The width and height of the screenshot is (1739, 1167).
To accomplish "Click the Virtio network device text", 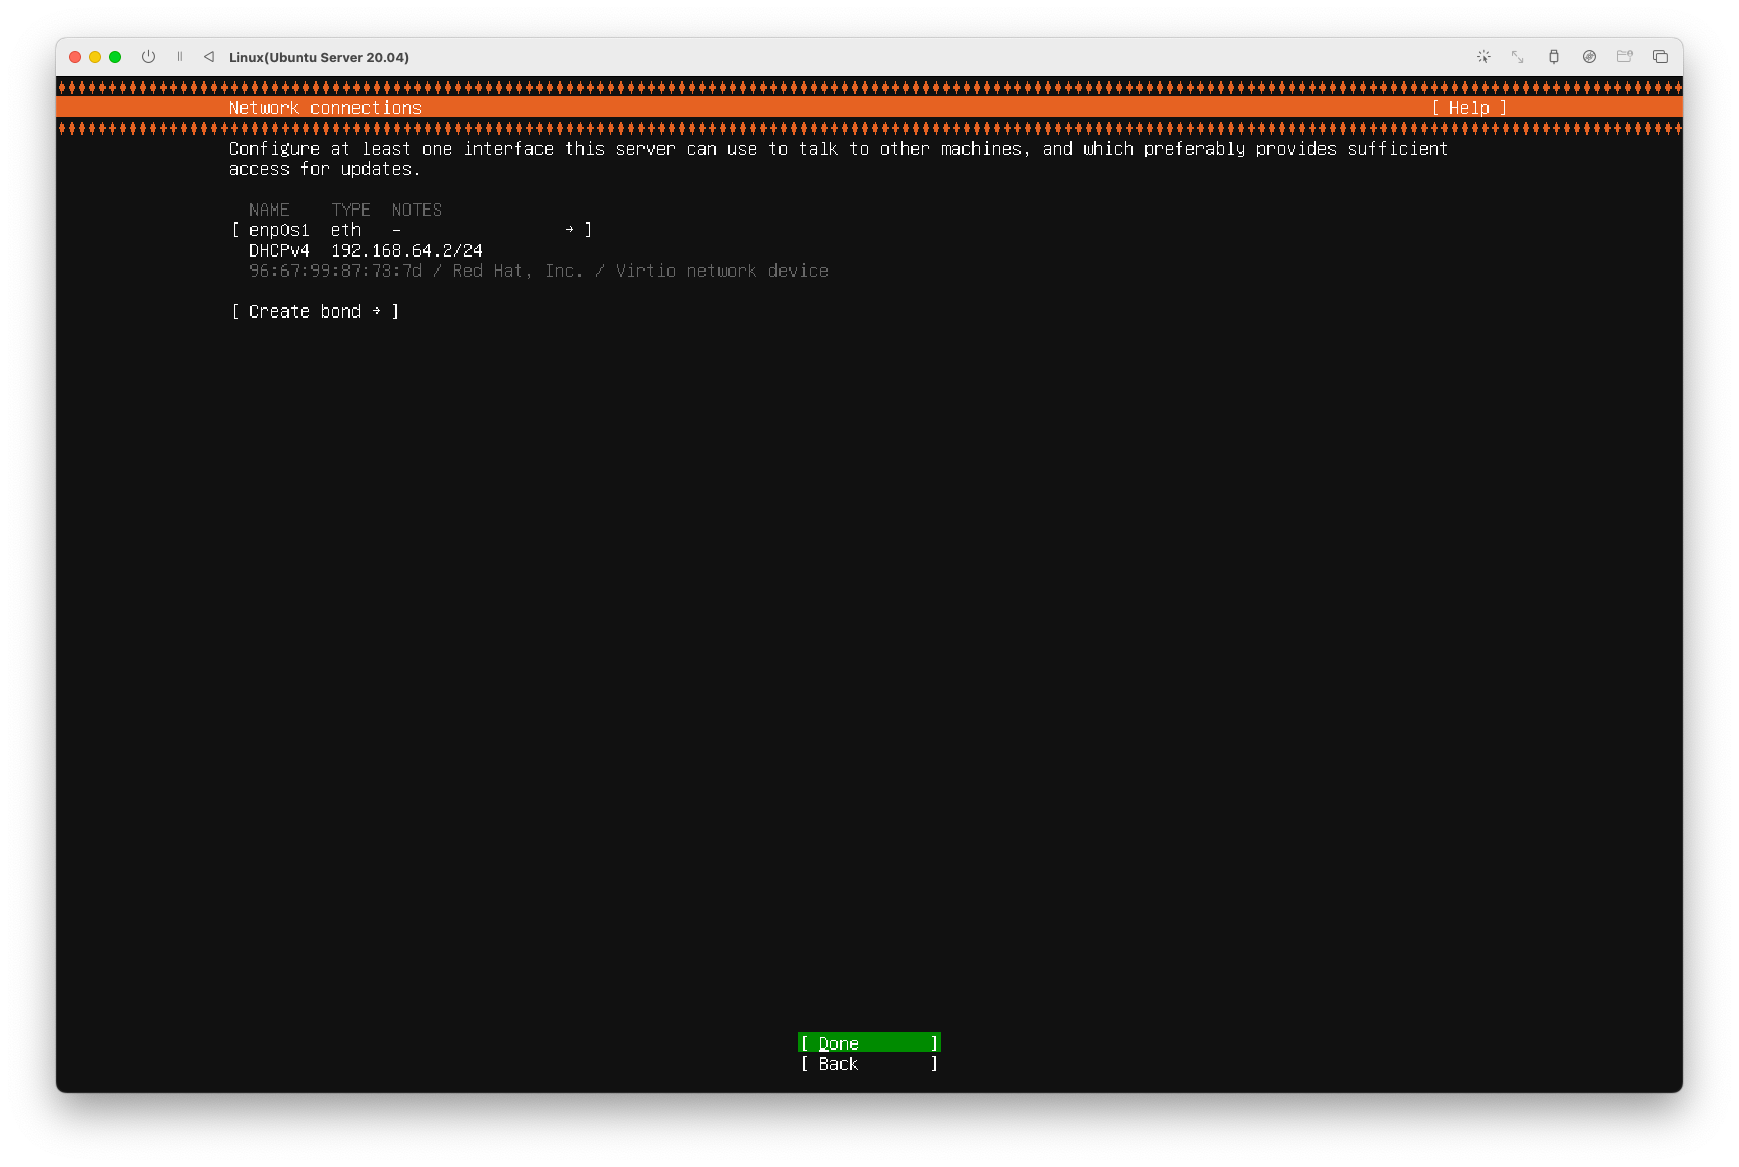I will pos(722,271).
